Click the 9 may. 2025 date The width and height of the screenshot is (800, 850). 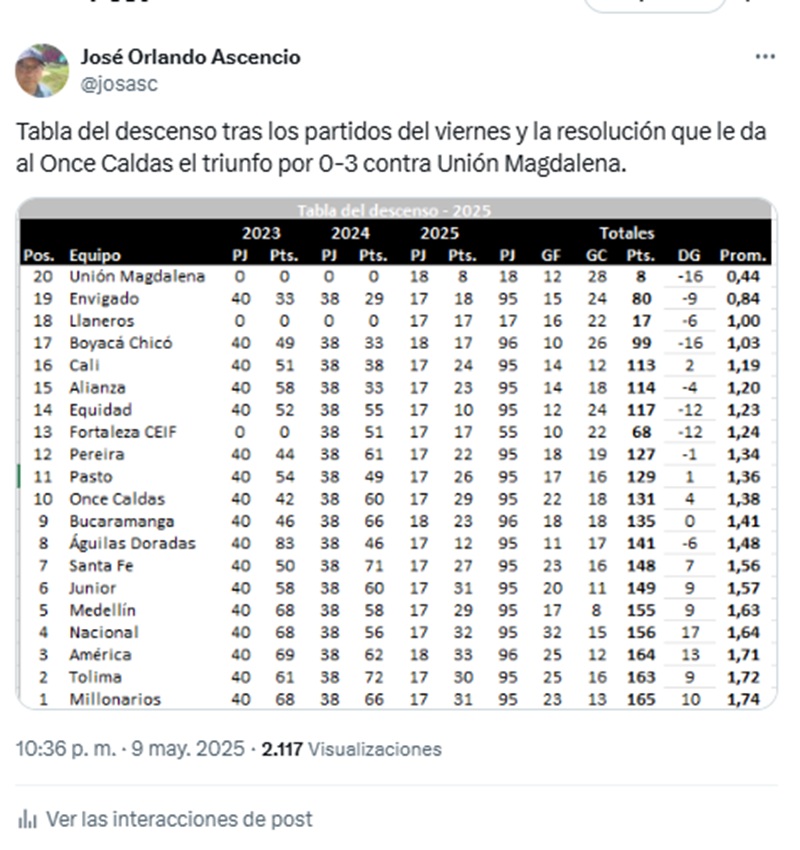(x=188, y=749)
